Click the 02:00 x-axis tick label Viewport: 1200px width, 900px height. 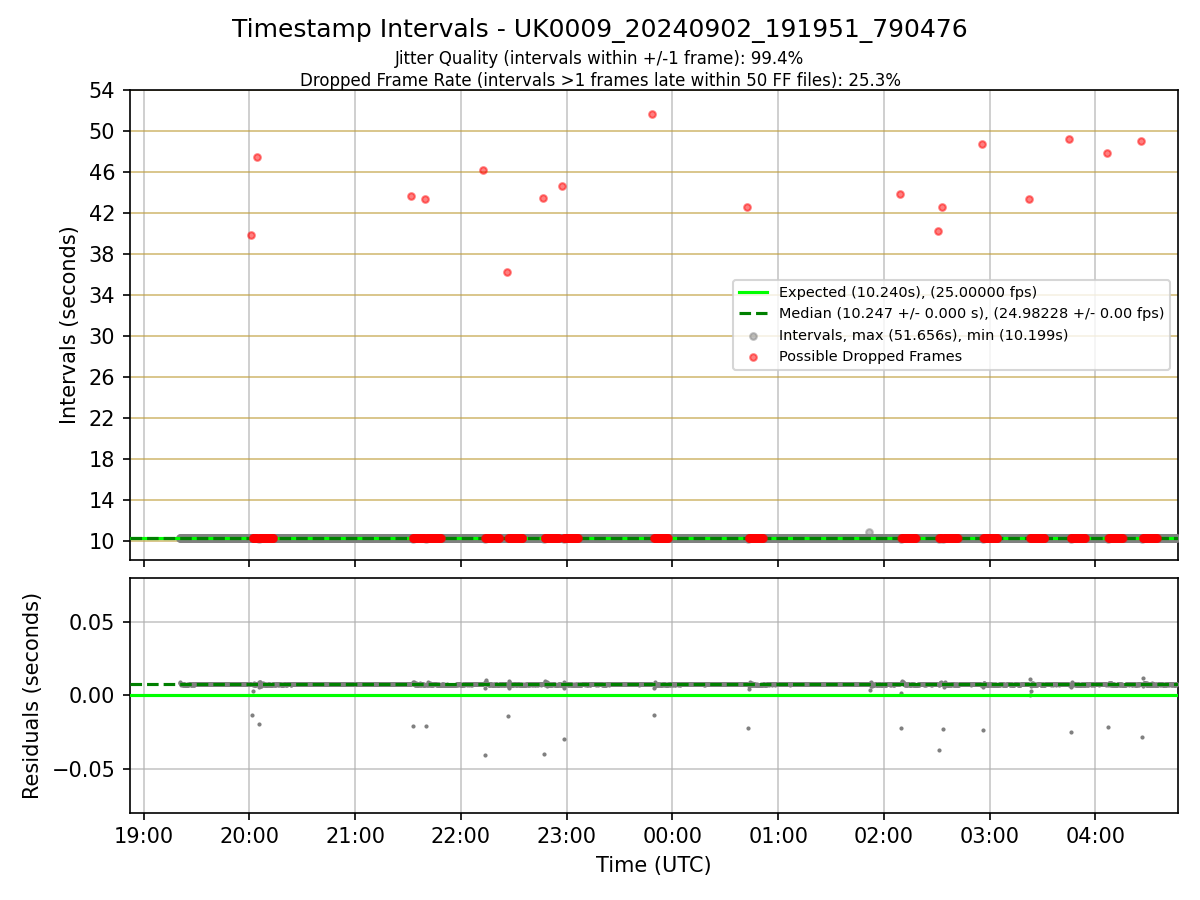click(x=884, y=834)
